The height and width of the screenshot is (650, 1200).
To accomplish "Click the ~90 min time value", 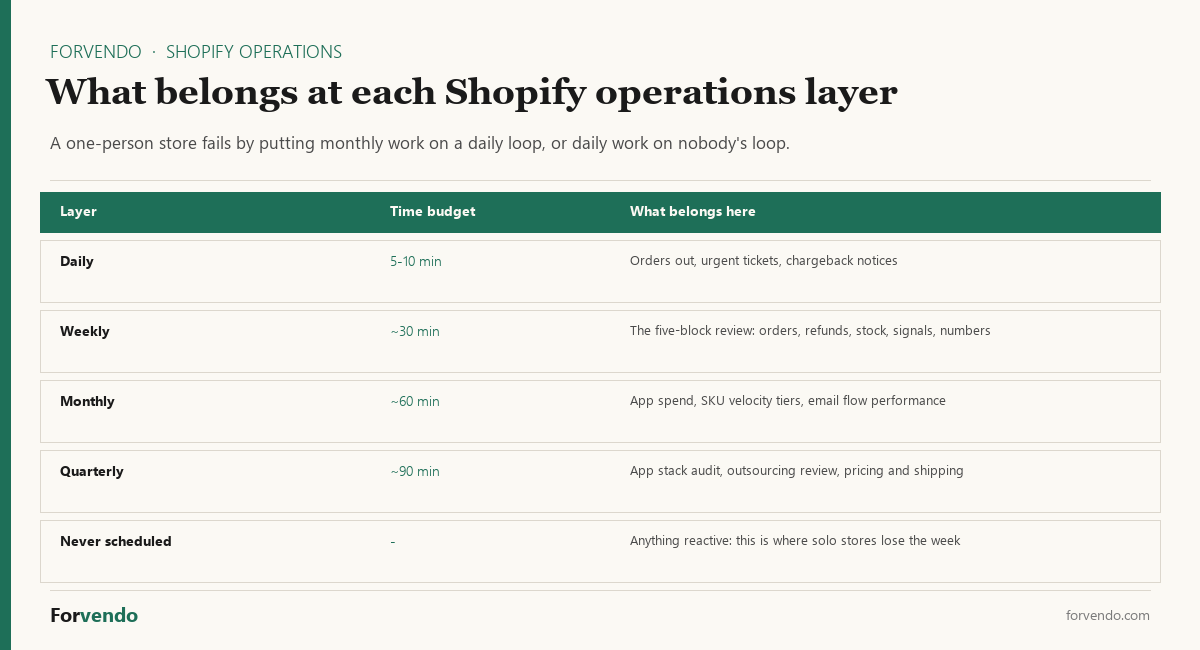I will click(415, 471).
